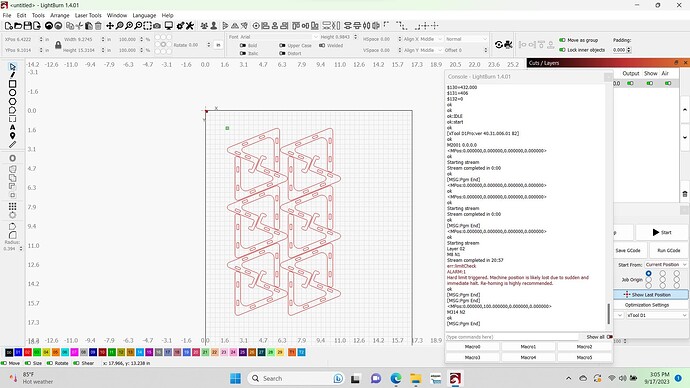This screenshot has width=690, height=388.
Task: Open the Edit menu
Action: [x=22, y=15]
